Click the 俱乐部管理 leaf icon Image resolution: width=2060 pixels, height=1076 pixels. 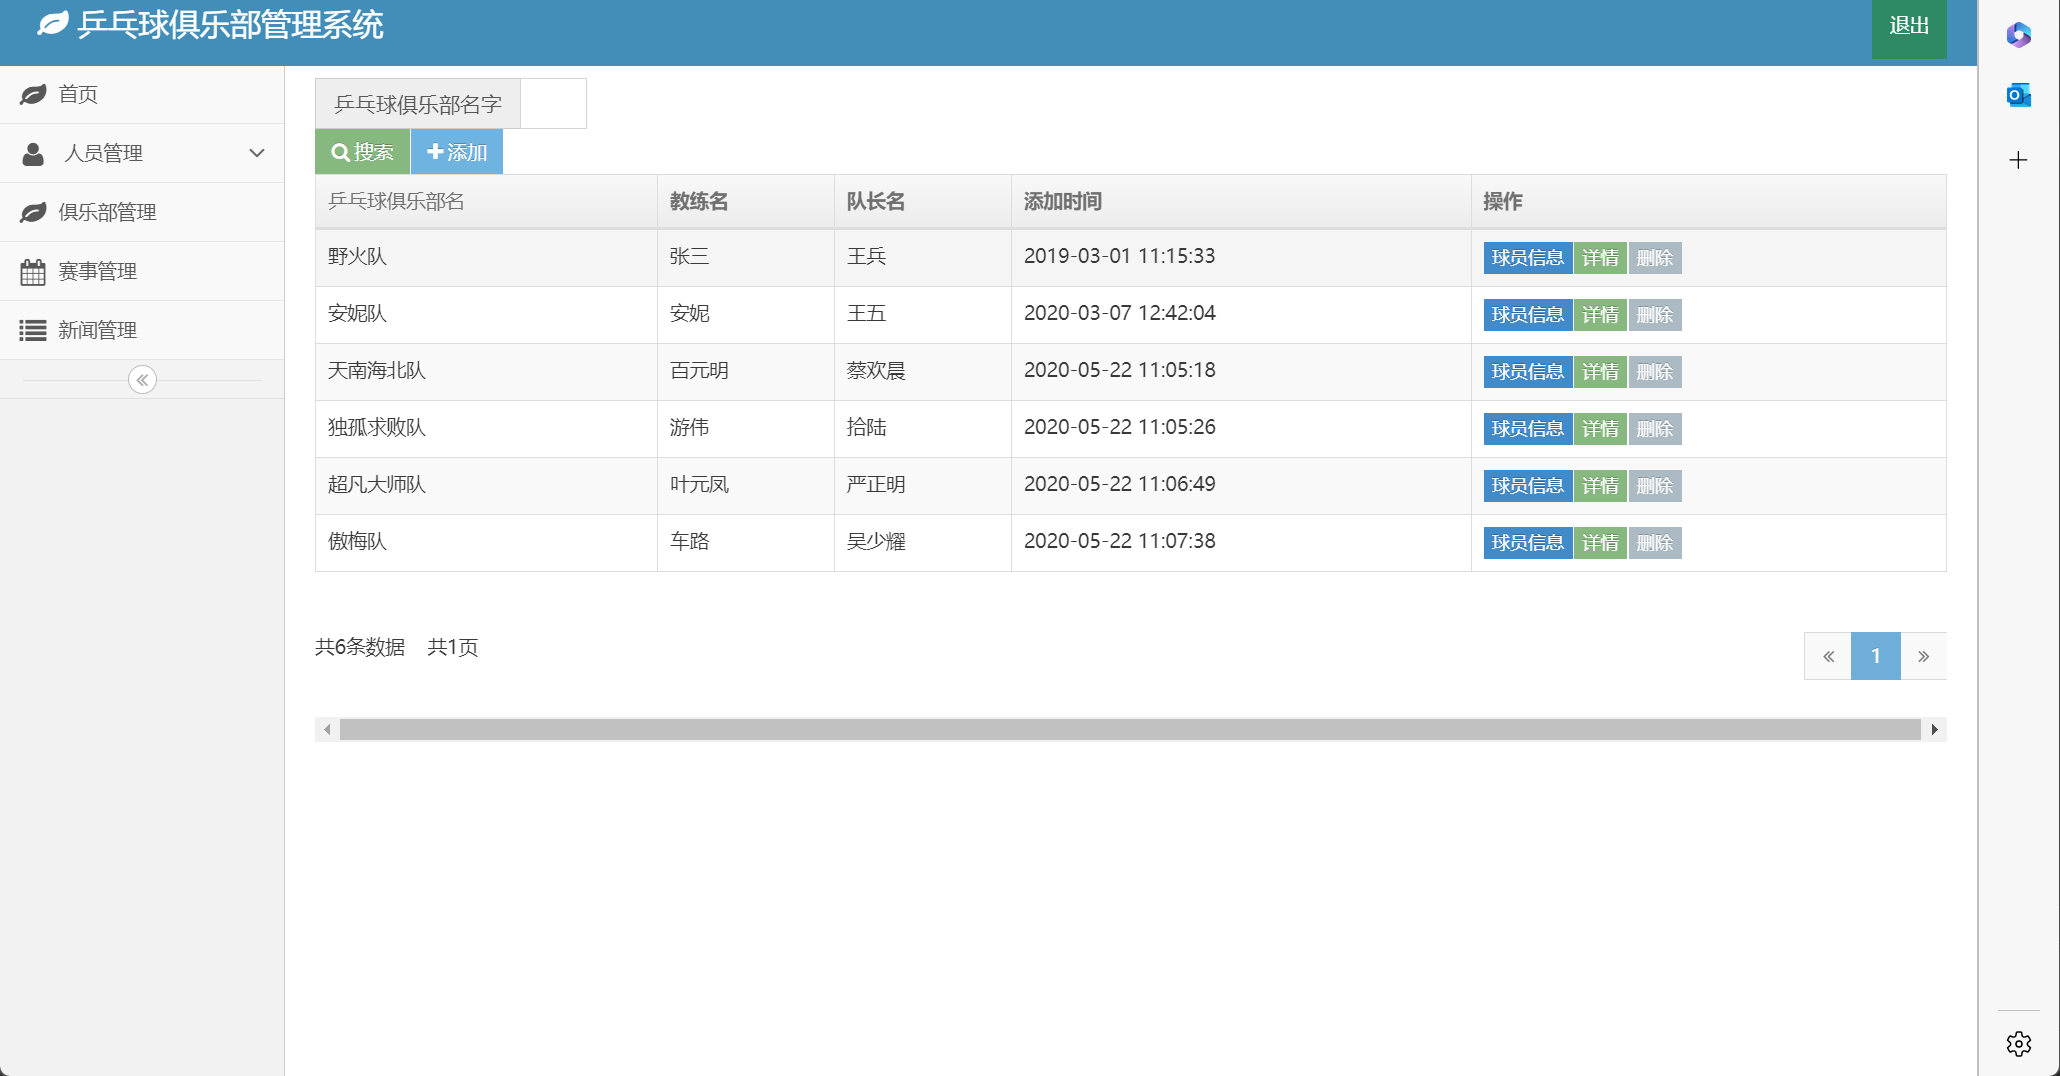tap(34, 212)
